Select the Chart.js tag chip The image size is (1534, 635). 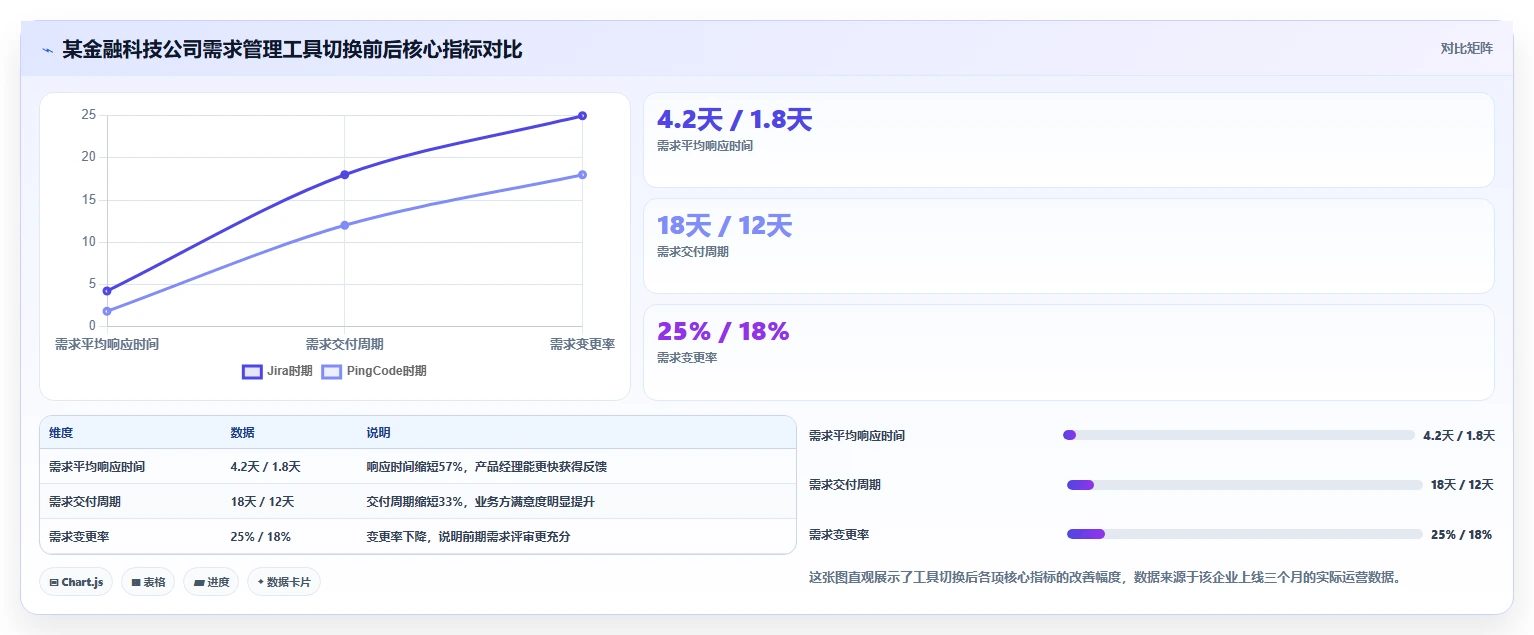coord(77,582)
